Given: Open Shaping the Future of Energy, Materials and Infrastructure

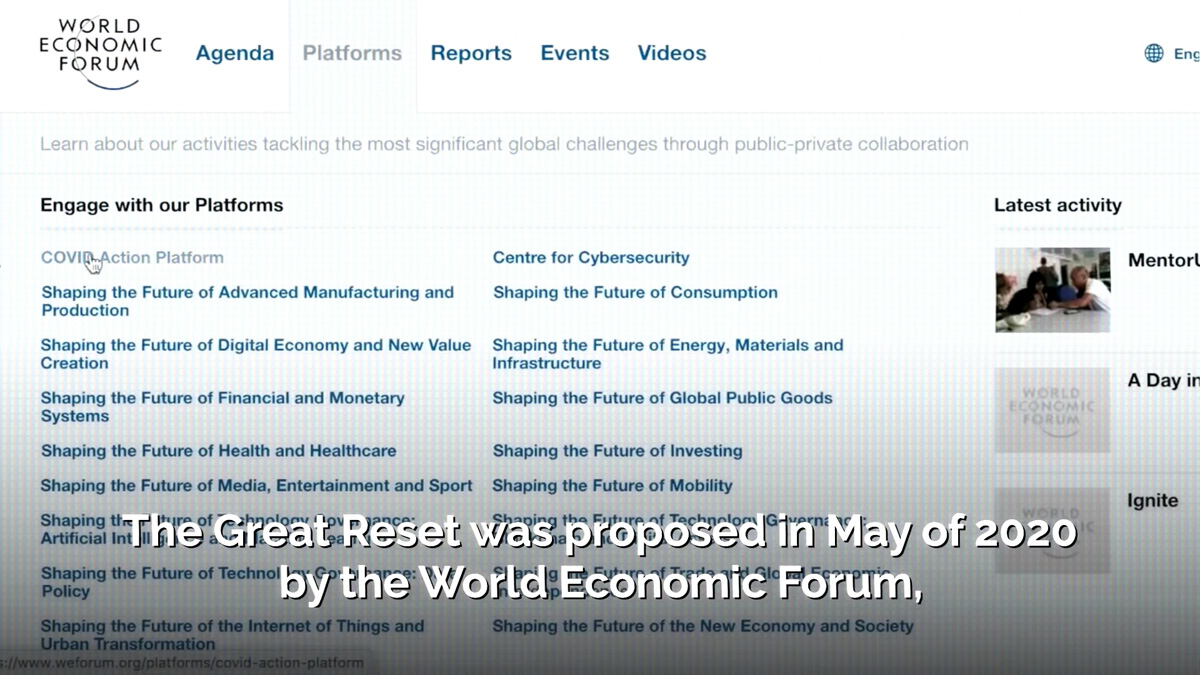Looking at the screenshot, I should [x=668, y=354].
